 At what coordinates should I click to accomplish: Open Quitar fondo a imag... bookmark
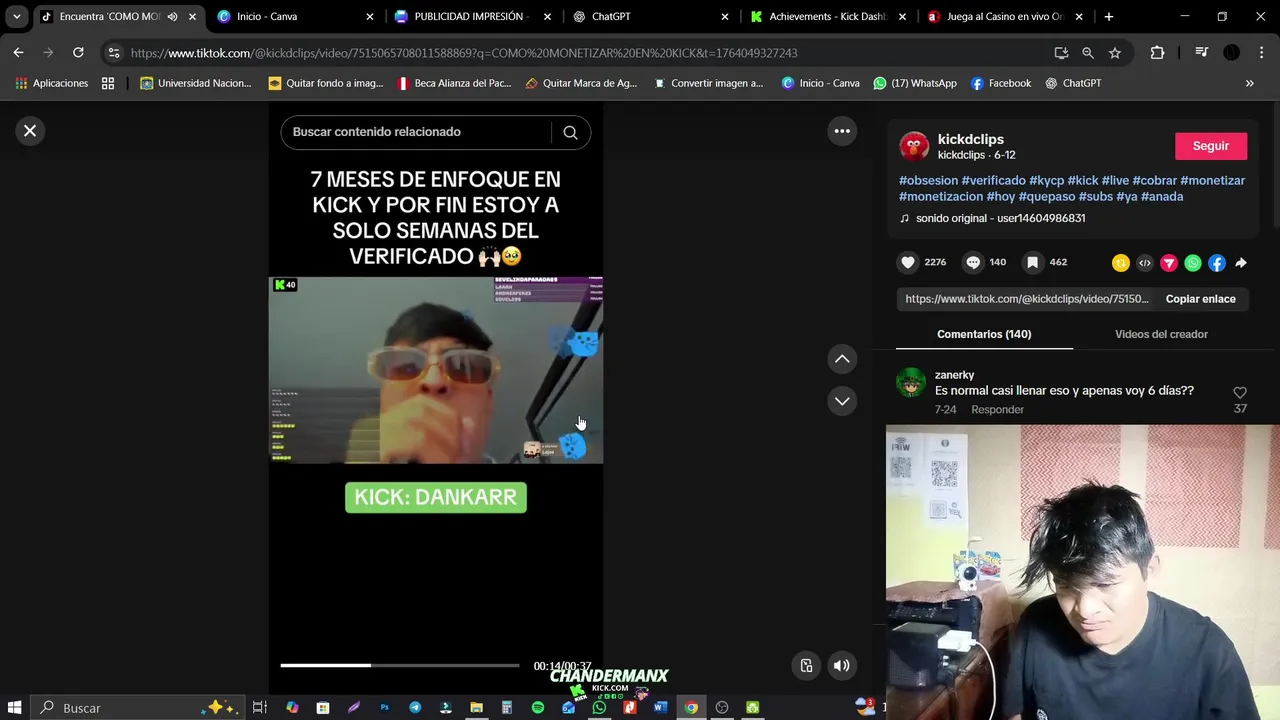pyautogui.click(x=326, y=83)
